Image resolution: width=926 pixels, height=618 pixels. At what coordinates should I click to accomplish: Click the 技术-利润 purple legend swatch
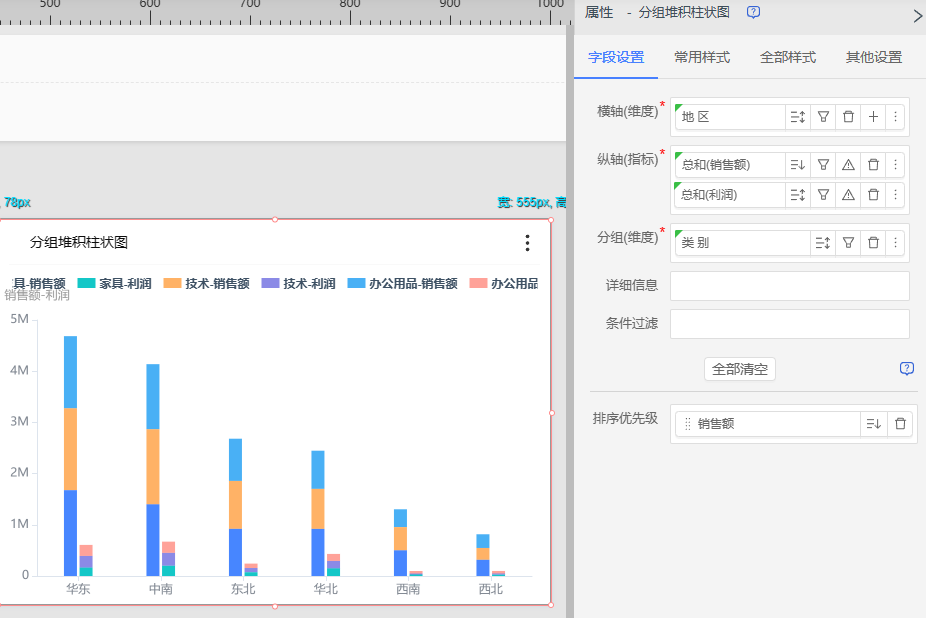pos(270,284)
